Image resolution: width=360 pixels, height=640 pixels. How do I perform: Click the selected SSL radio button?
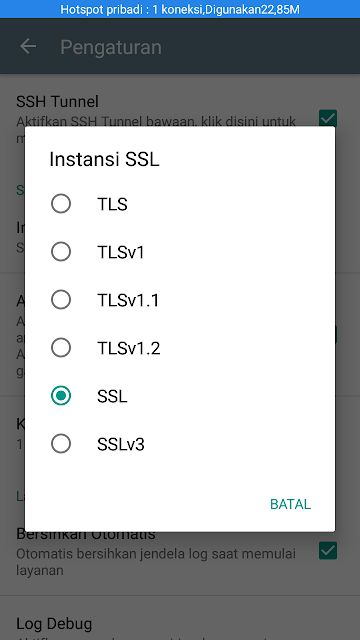click(61, 396)
